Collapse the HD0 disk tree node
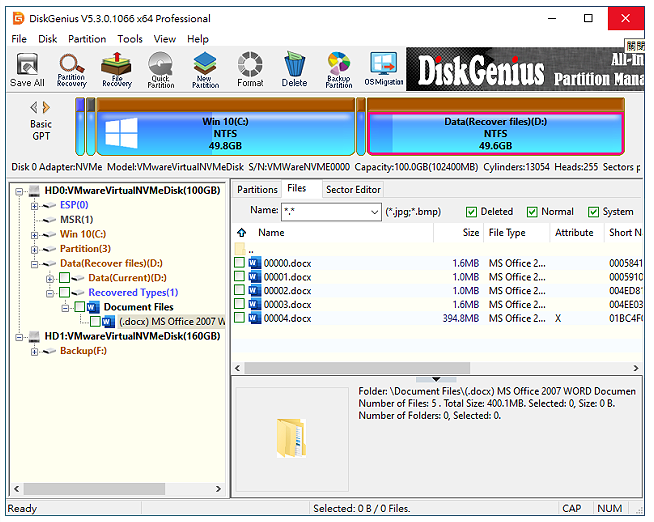The height and width of the screenshot is (522, 654). point(19,191)
